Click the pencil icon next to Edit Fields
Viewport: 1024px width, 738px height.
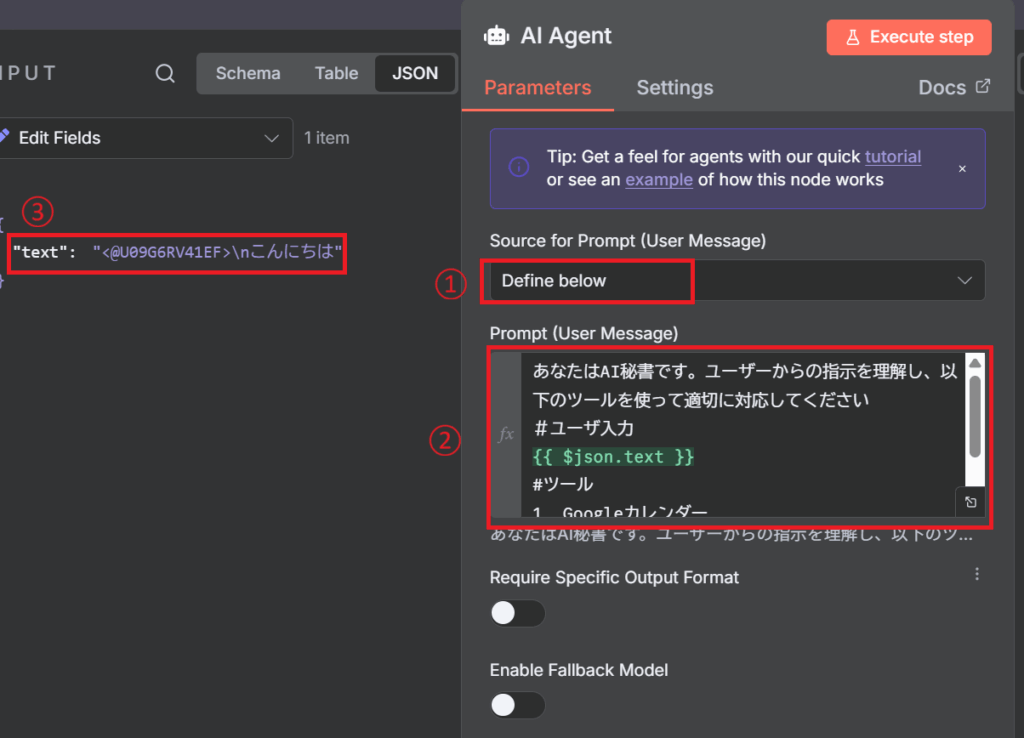coord(4,138)
